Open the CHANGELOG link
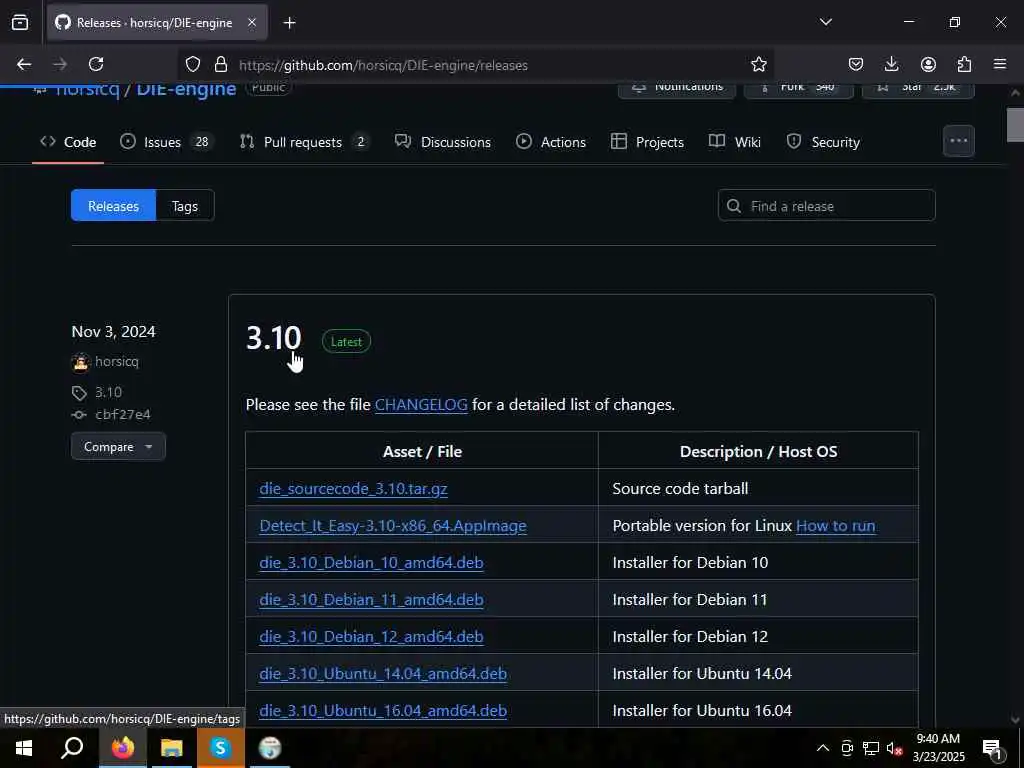 pos(421,404)
